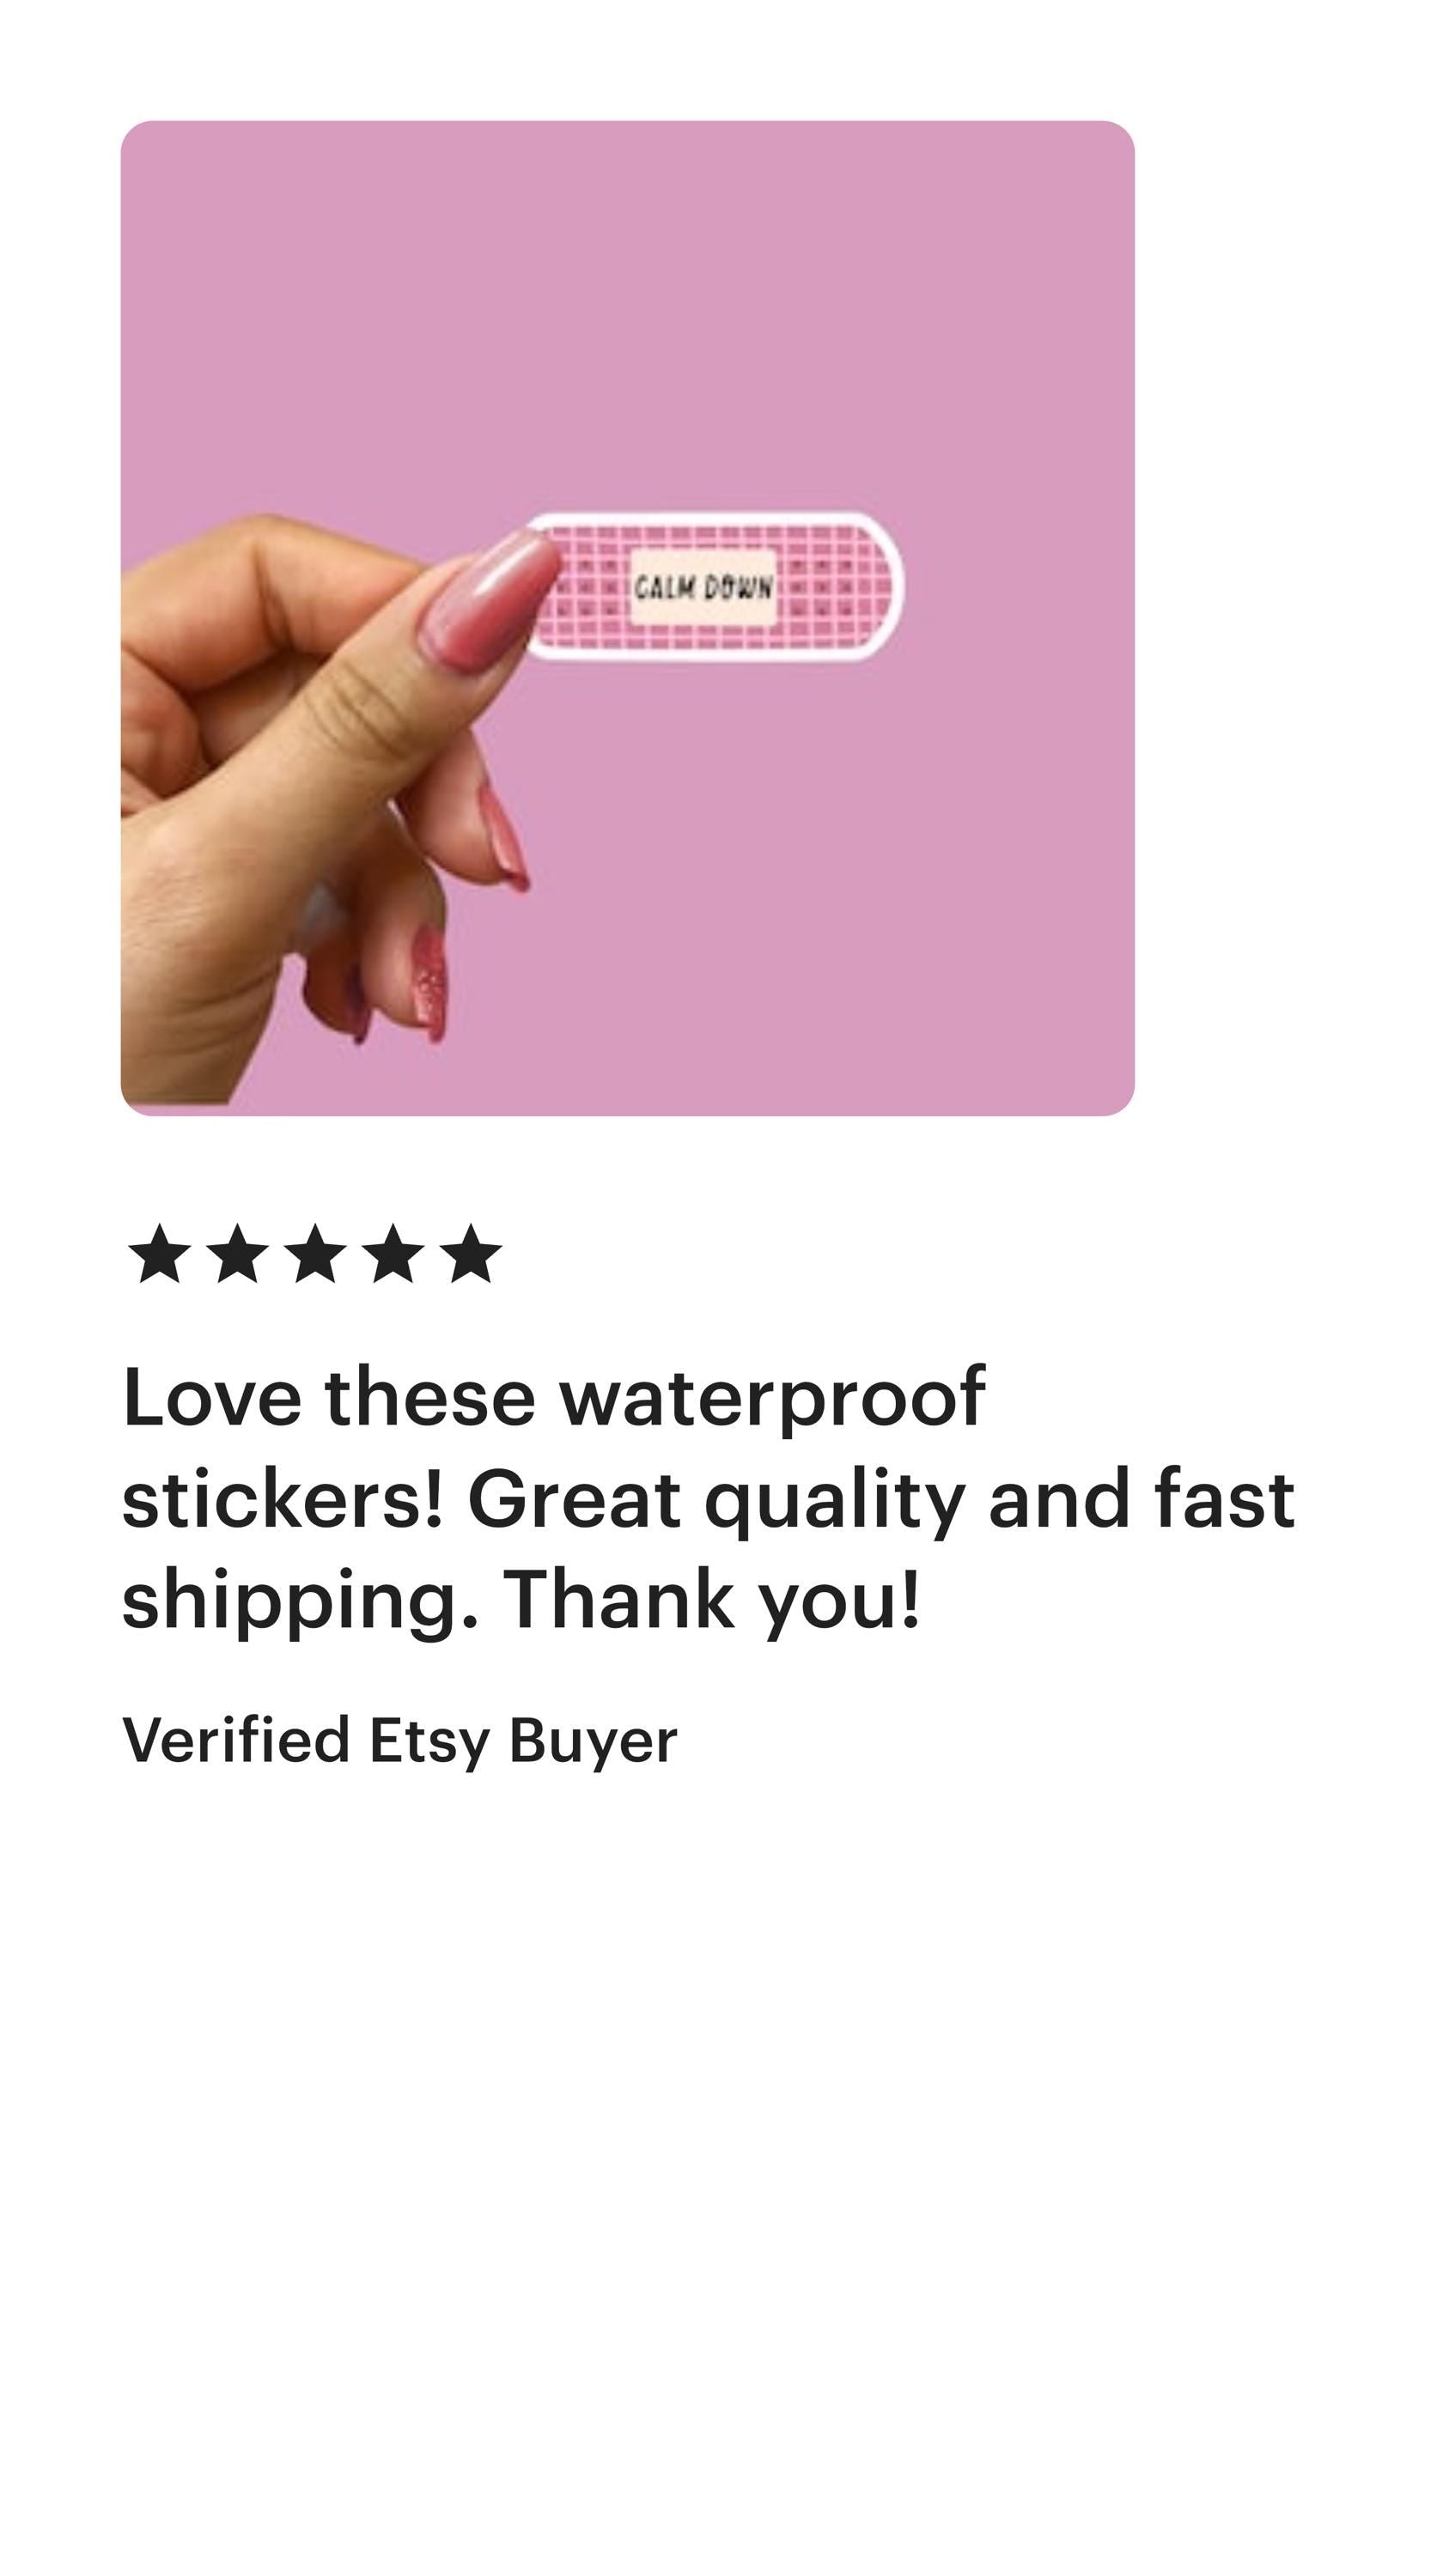This screenshot has width=1449, height=2576.
Task: Click the word Verified under review
Action: (235, 1739)
